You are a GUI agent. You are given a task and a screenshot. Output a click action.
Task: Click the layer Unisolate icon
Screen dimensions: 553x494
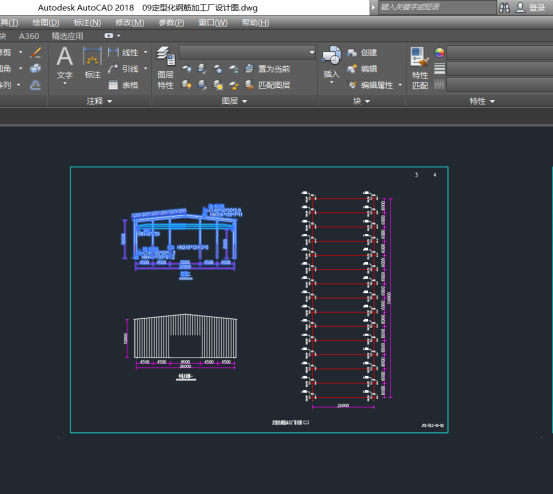(202, 85)
